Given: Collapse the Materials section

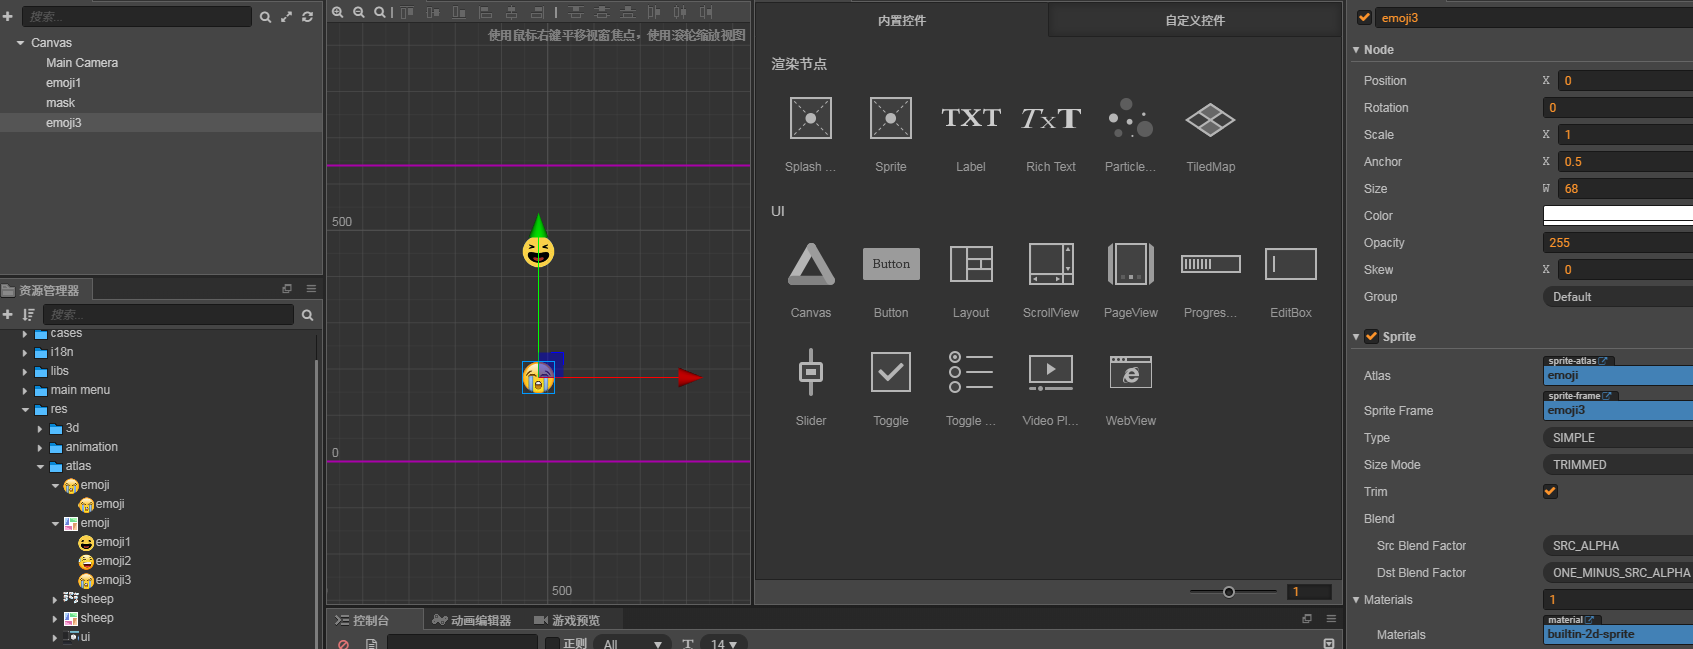Looking at the screenshot, I should (x=1356, y=600).
